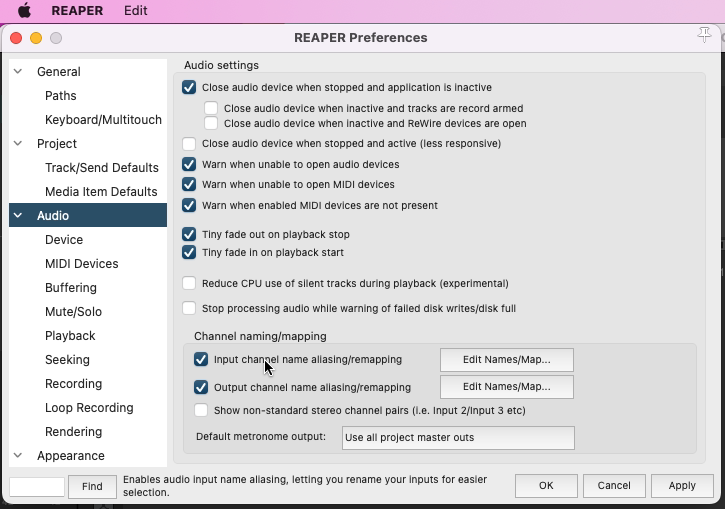Image resolution: width=725 pixels, height=509 pixels.
Task: Enable stop processing audio on disk write failure
Action: (189, 308)
